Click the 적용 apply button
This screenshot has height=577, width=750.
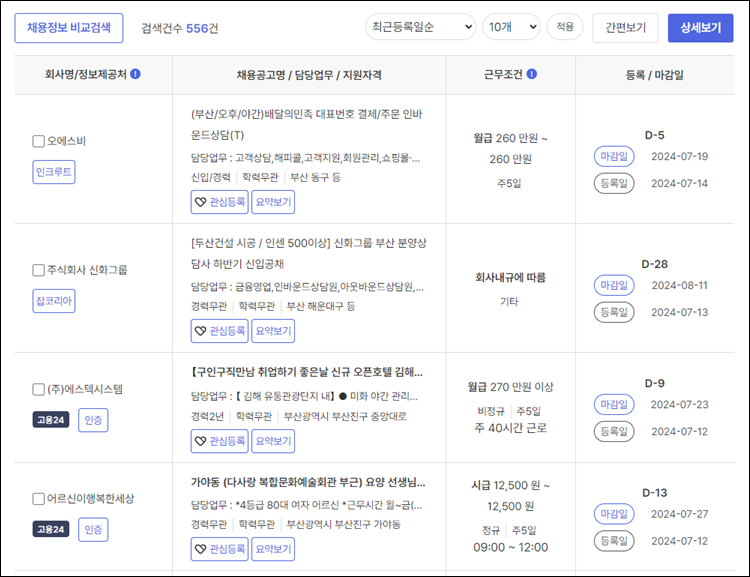(x=565, y=27)
